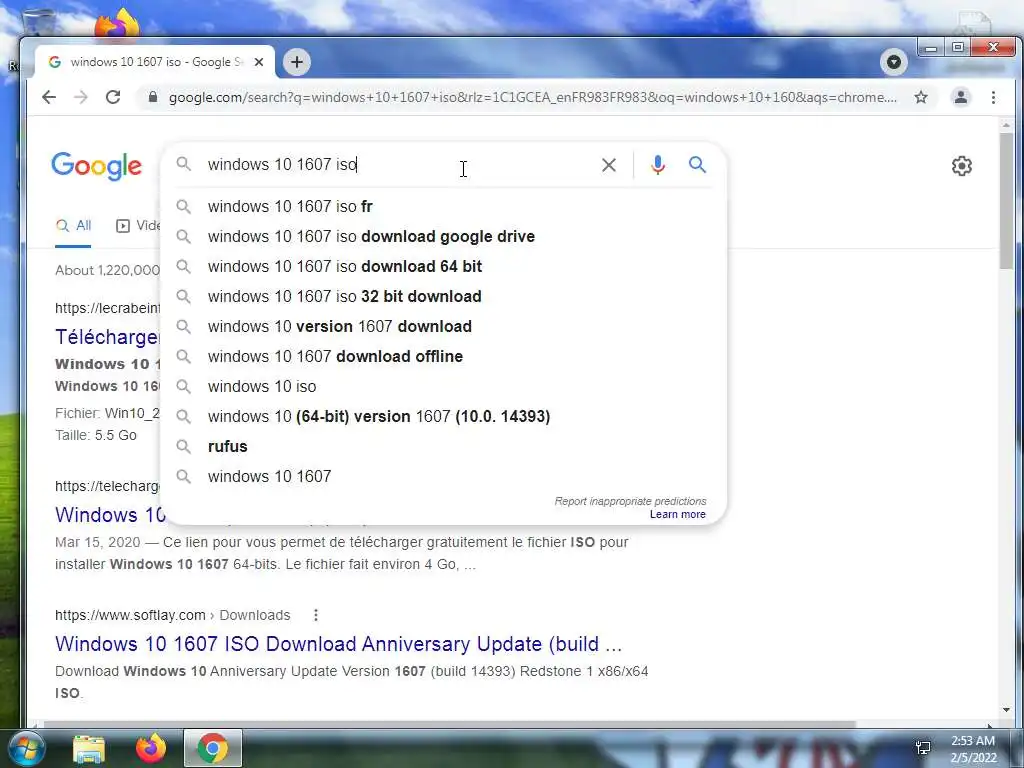Open Google quick settings gear

(961, 166)
